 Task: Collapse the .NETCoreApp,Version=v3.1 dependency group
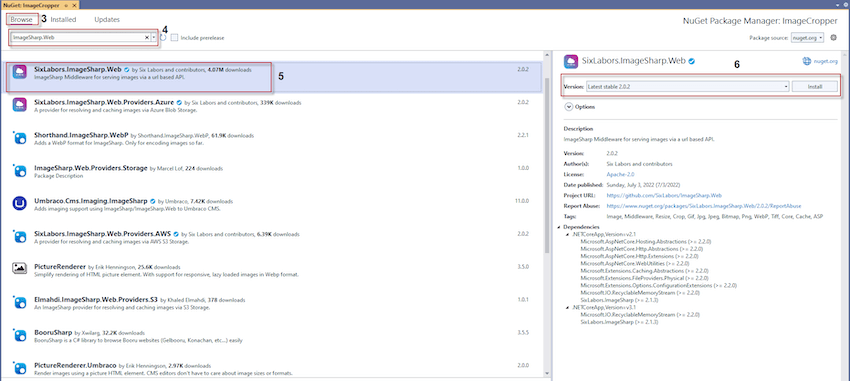pyautogui.click(x=567, y=307)
